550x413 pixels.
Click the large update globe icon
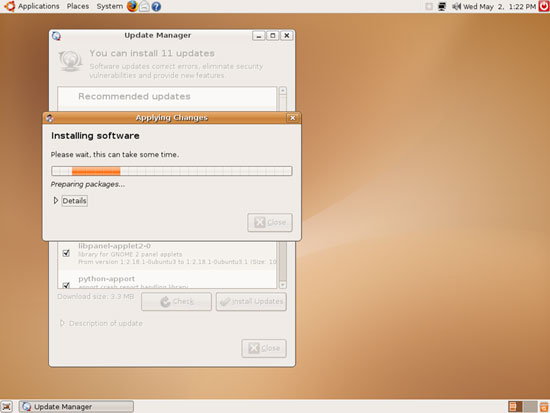[x=71, y=60]
